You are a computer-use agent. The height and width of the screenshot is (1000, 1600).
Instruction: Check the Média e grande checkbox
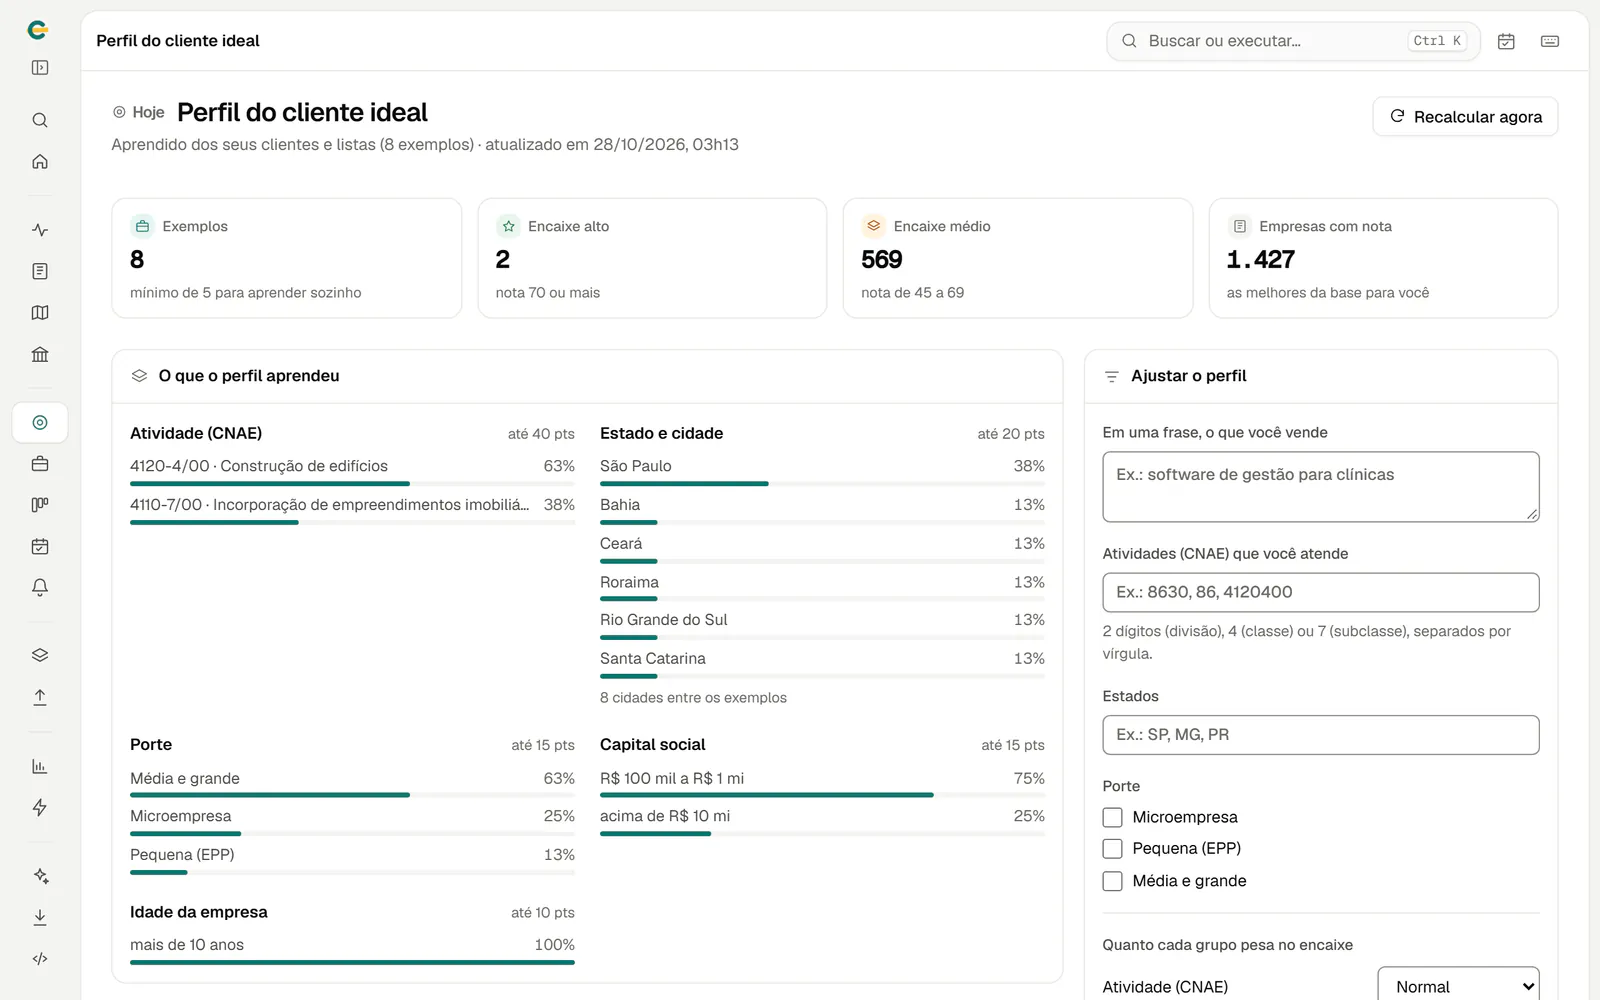tap(1112, 881)
